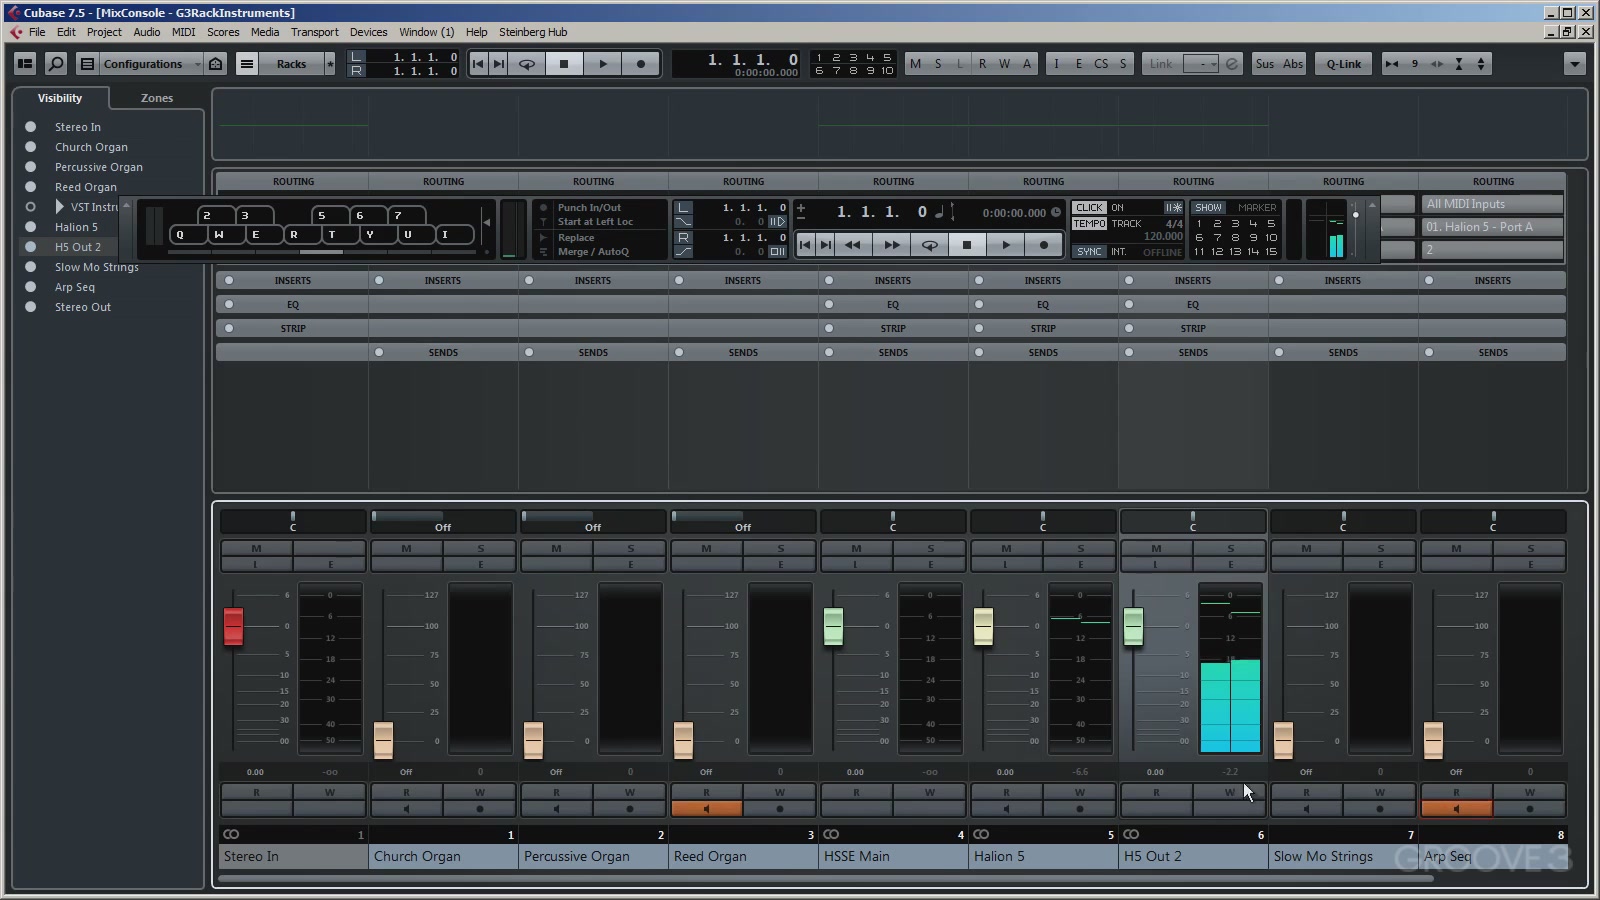
Task: Open the toolbar setup arrow at far right
Action: coord(1574,64)
